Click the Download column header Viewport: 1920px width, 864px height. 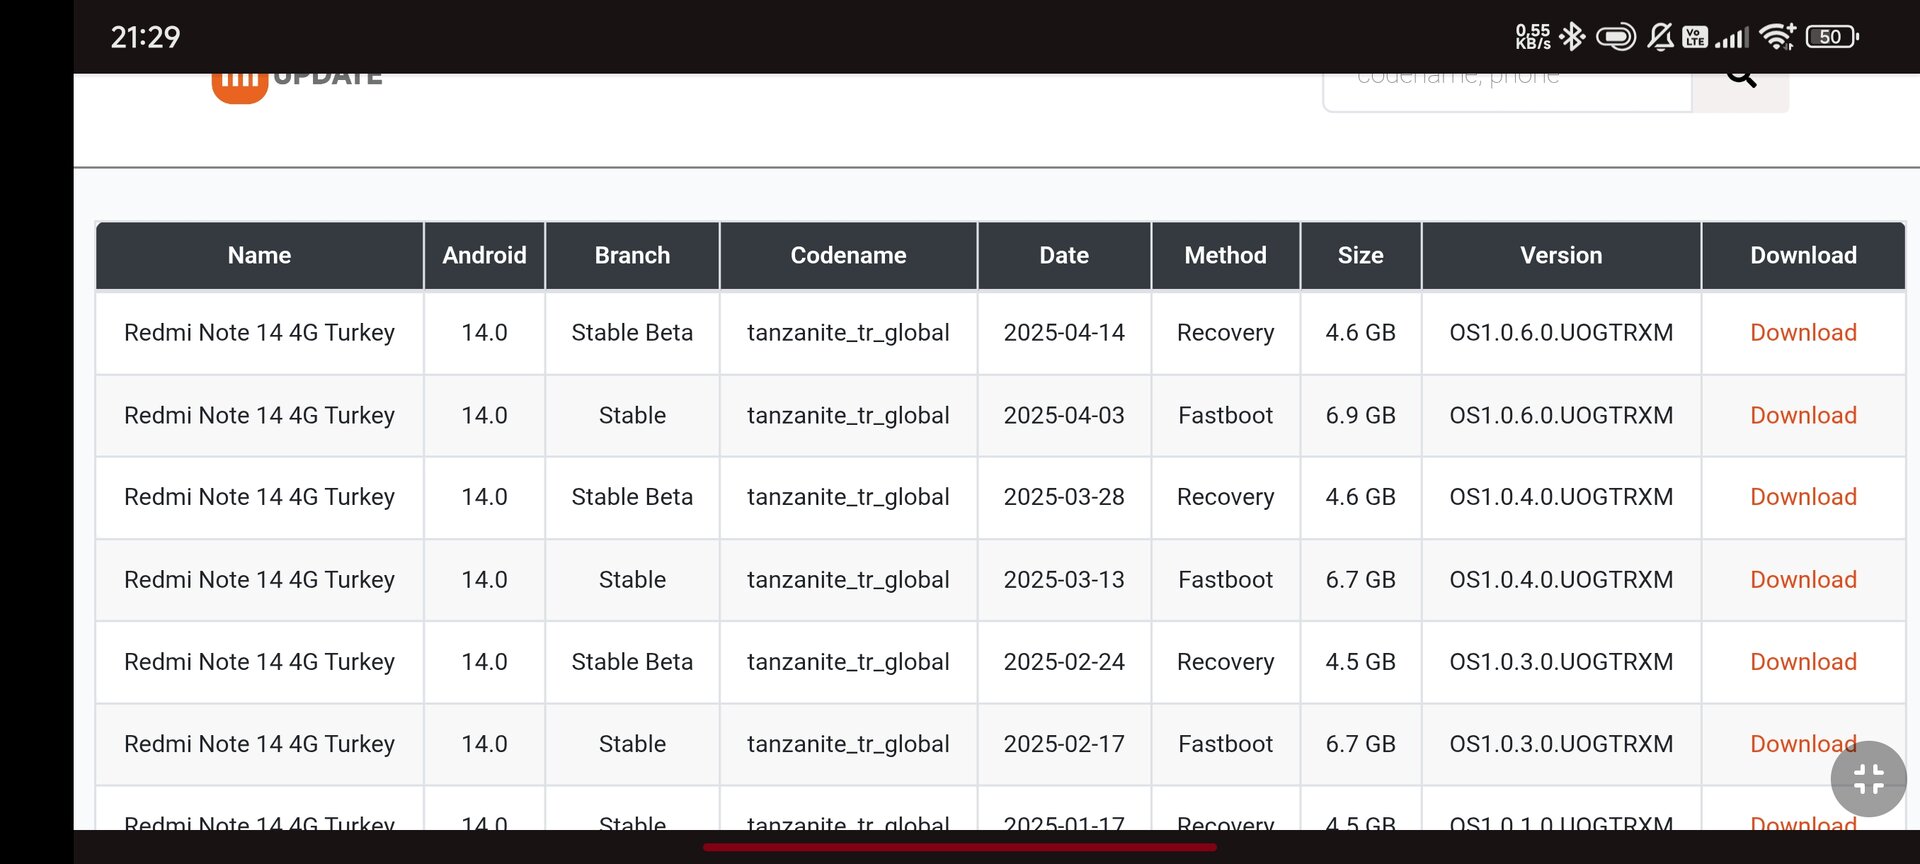1803,256
